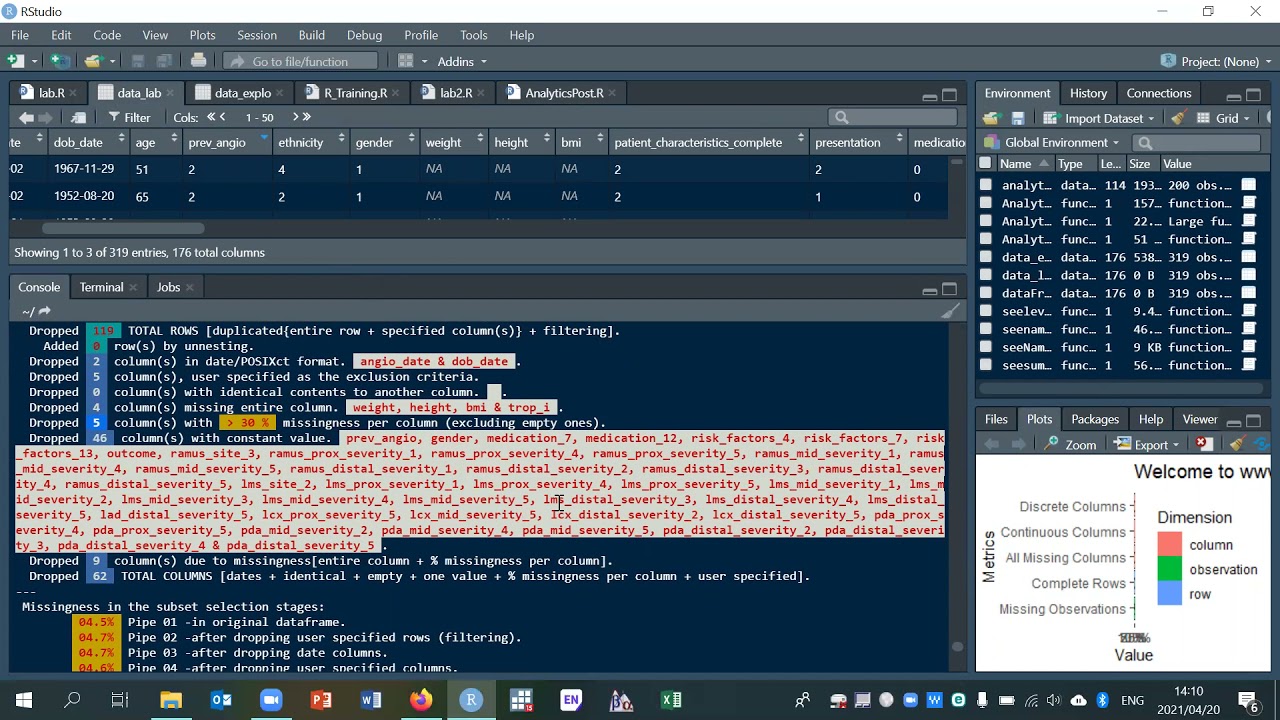This screenshot has width=1280, height=720.
Task: Open Windows Start menu
Action: pos(24,700)
